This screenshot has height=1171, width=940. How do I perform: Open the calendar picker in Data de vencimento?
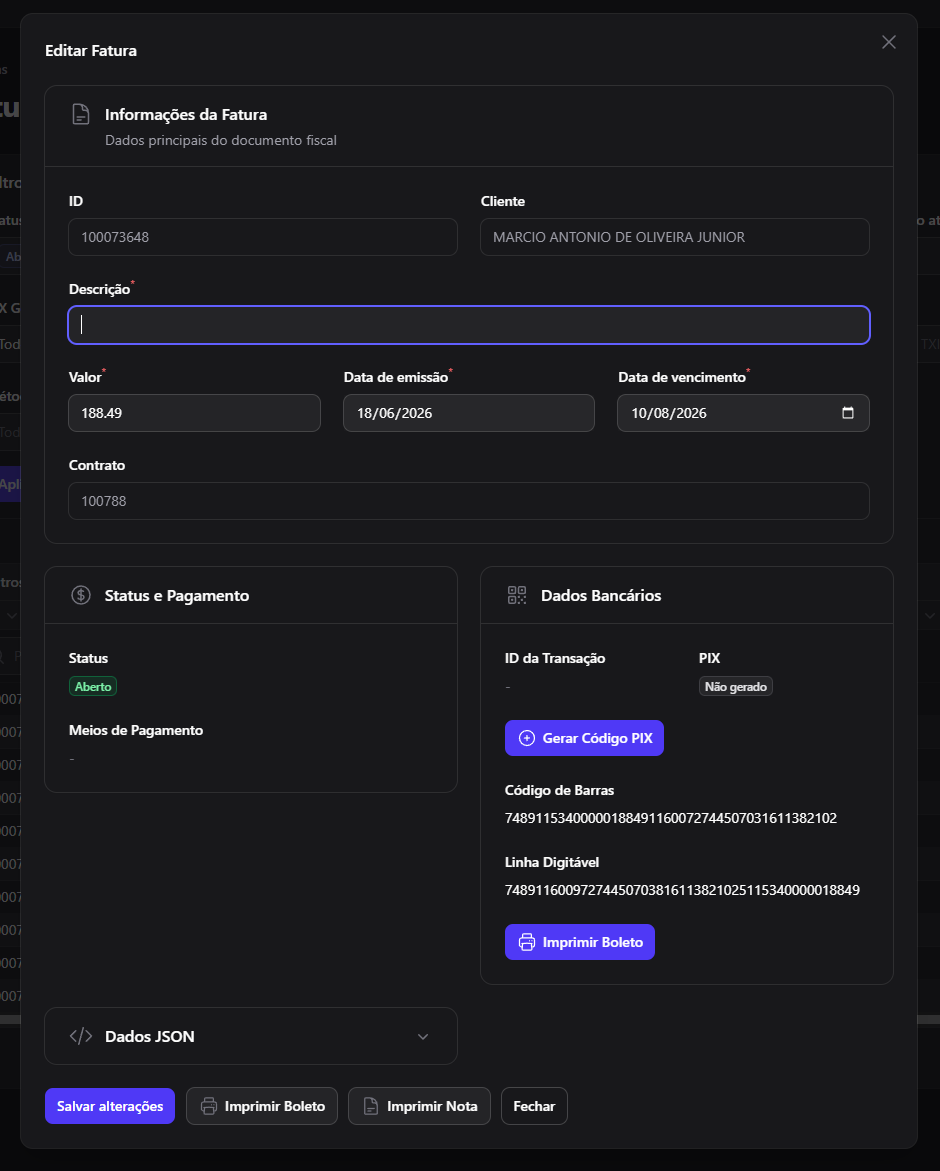(x=847, y=413)
